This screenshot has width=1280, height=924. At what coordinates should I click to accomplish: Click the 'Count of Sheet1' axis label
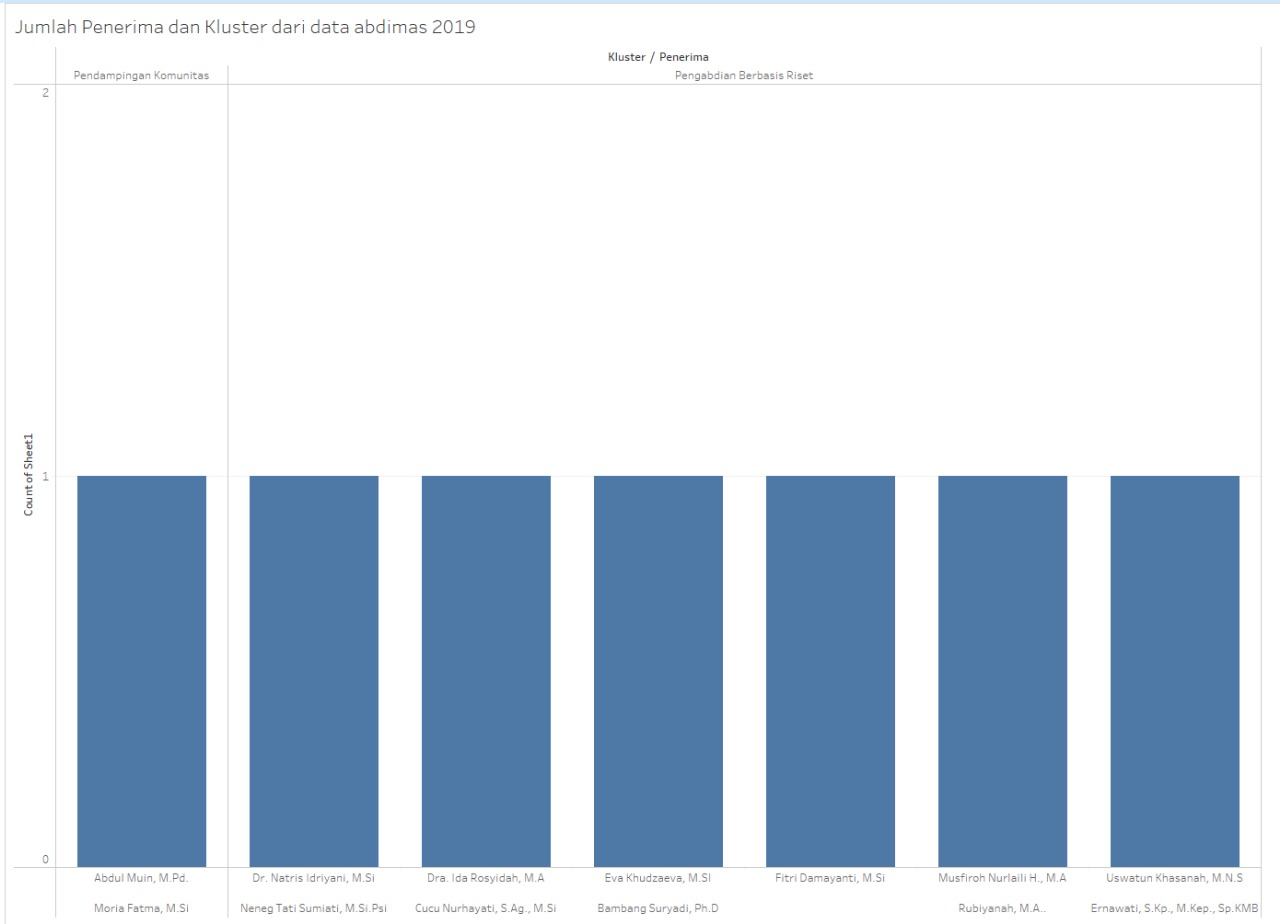(x=29, y=475)
